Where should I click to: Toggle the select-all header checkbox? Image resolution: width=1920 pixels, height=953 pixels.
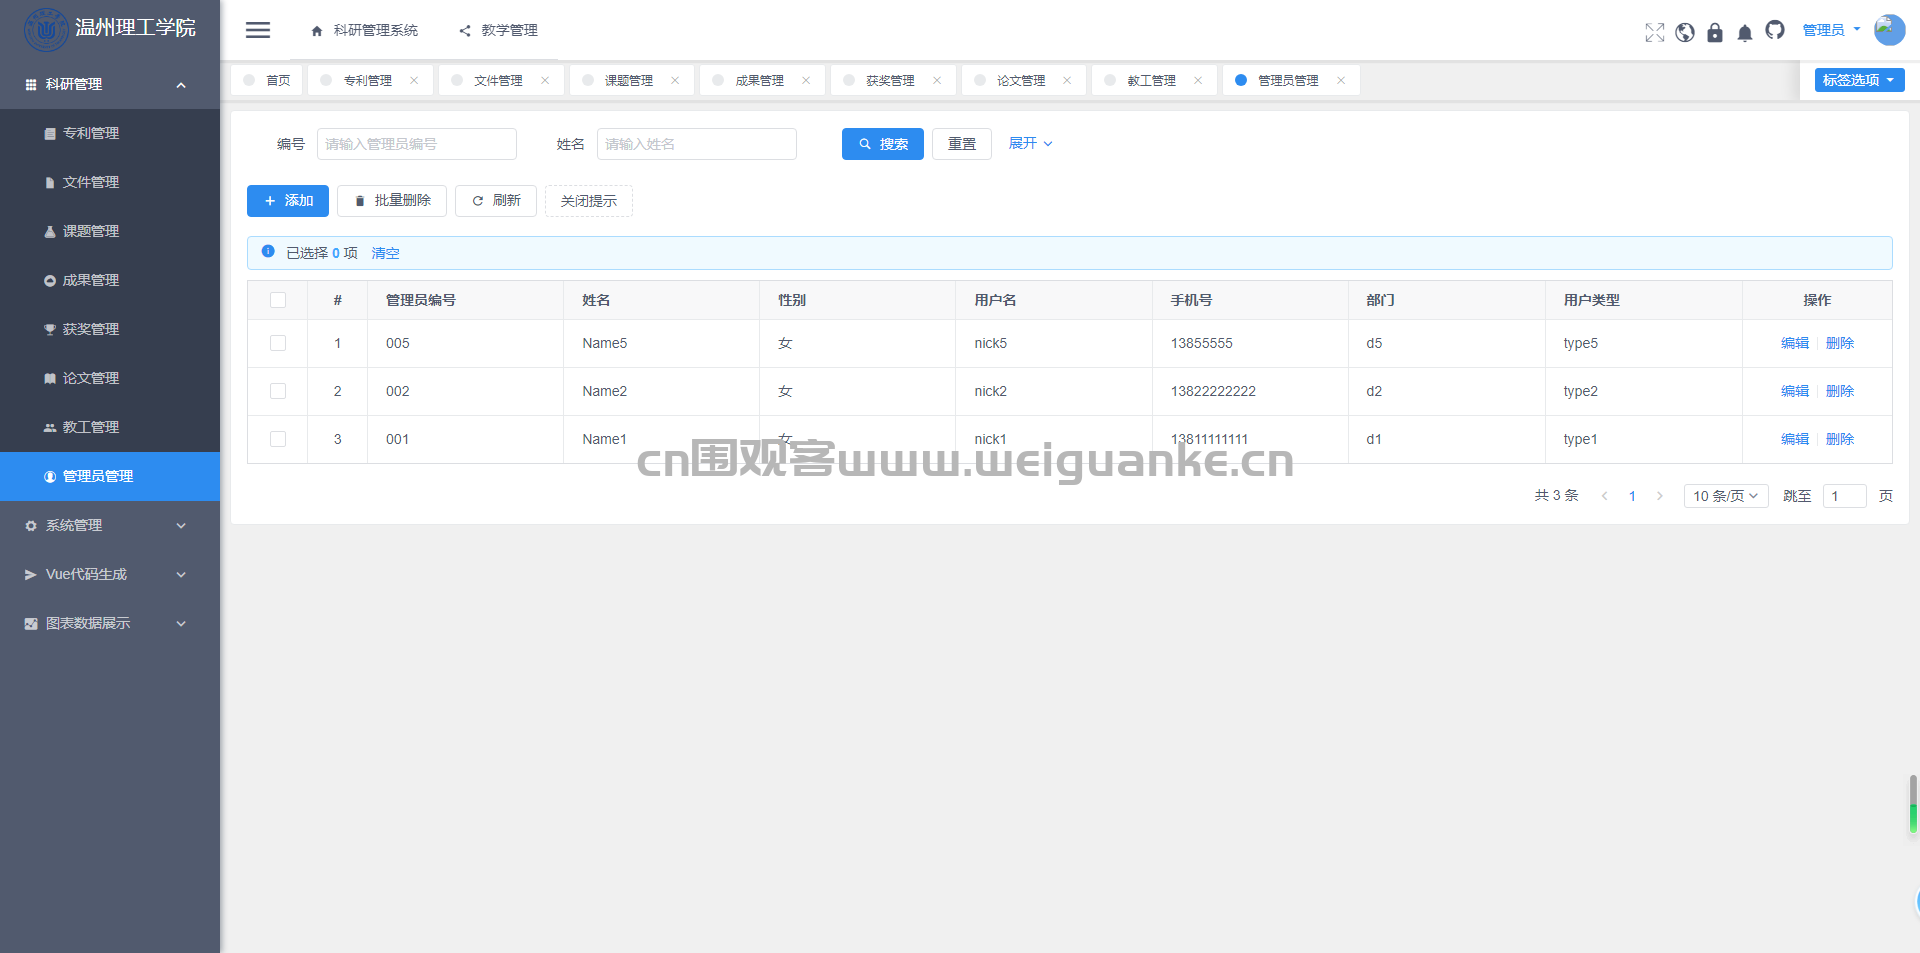pos(278,300)
